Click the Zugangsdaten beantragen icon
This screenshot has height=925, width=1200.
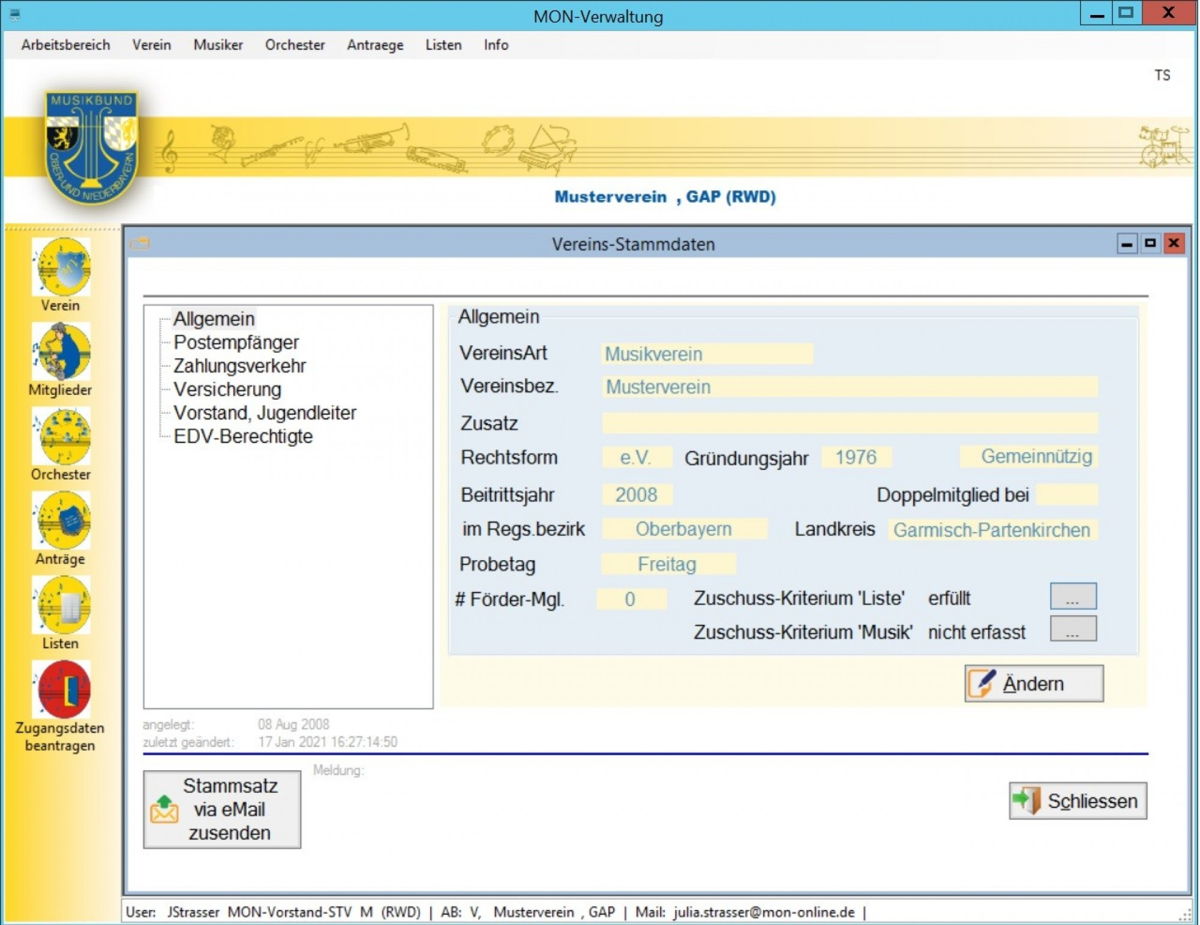tap(61, 691)
